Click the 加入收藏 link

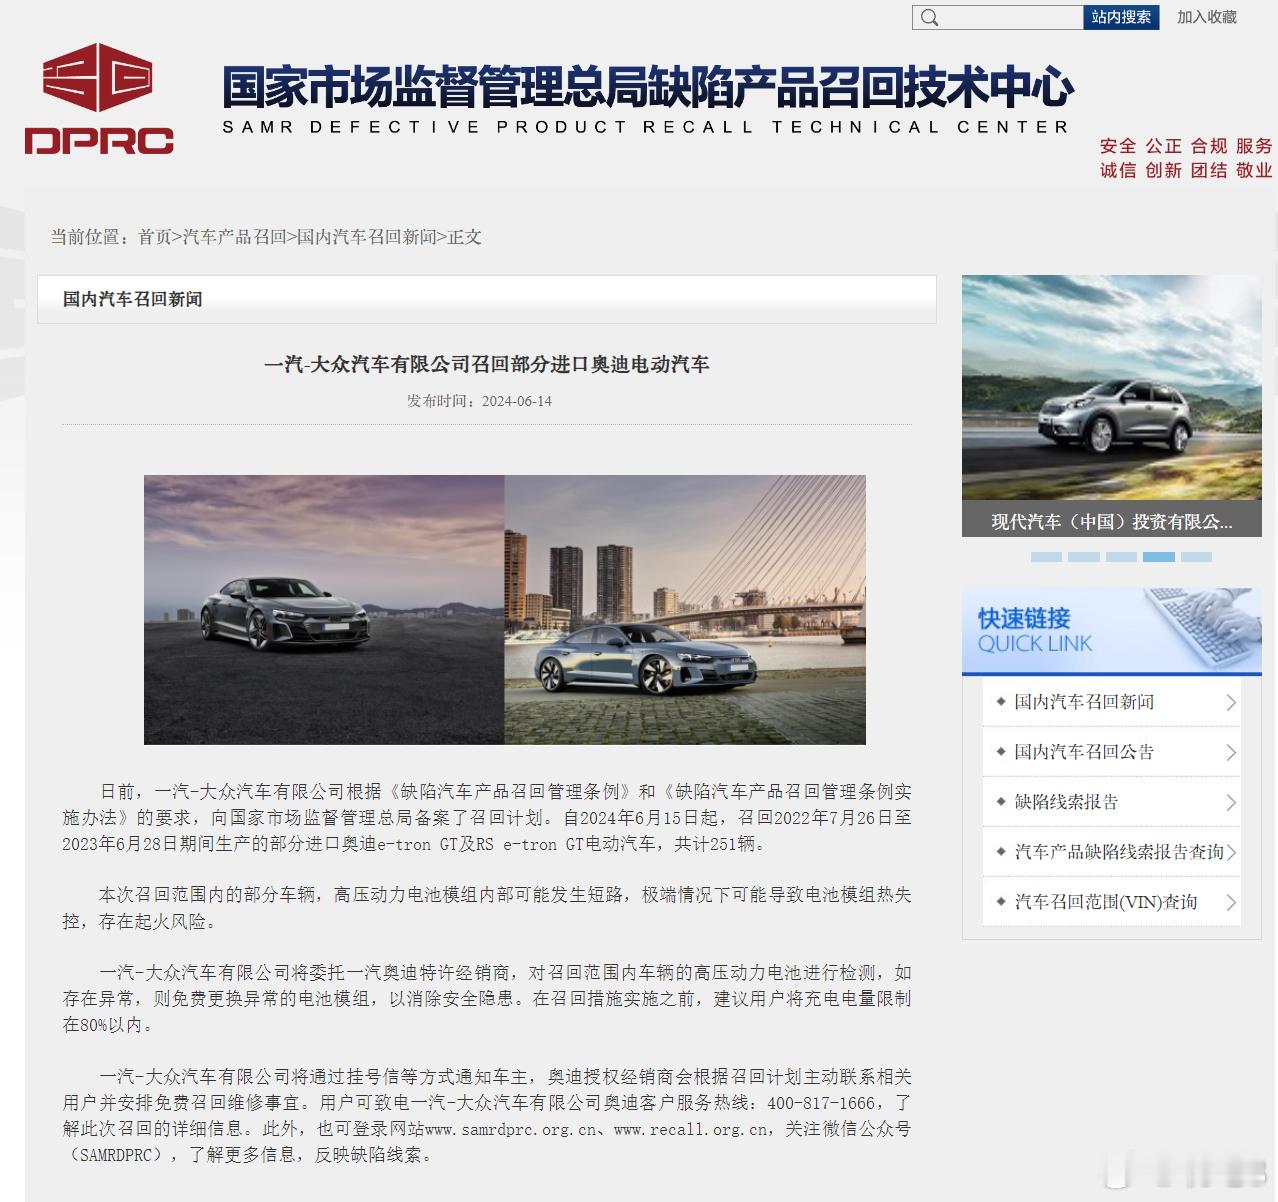click(1206, 17)
